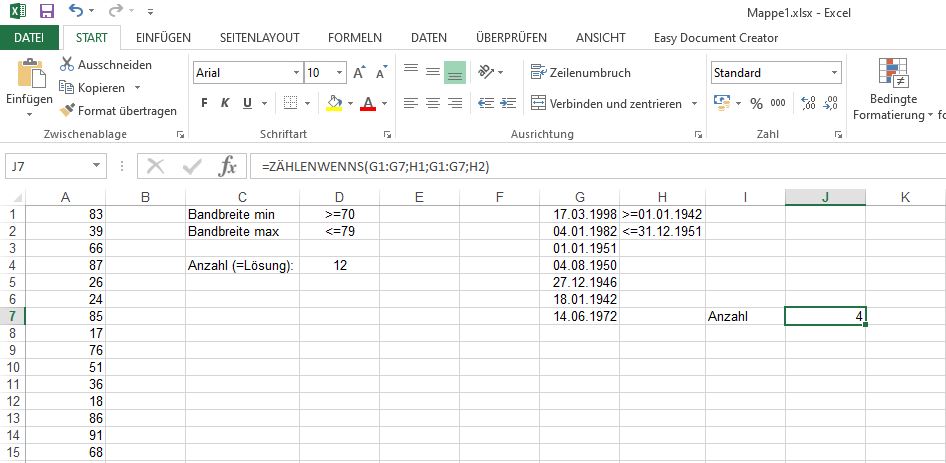Viewport: 946px width, 463px height.
Task: Apply the yellow fill color
Action: click(x=334, y=103)
